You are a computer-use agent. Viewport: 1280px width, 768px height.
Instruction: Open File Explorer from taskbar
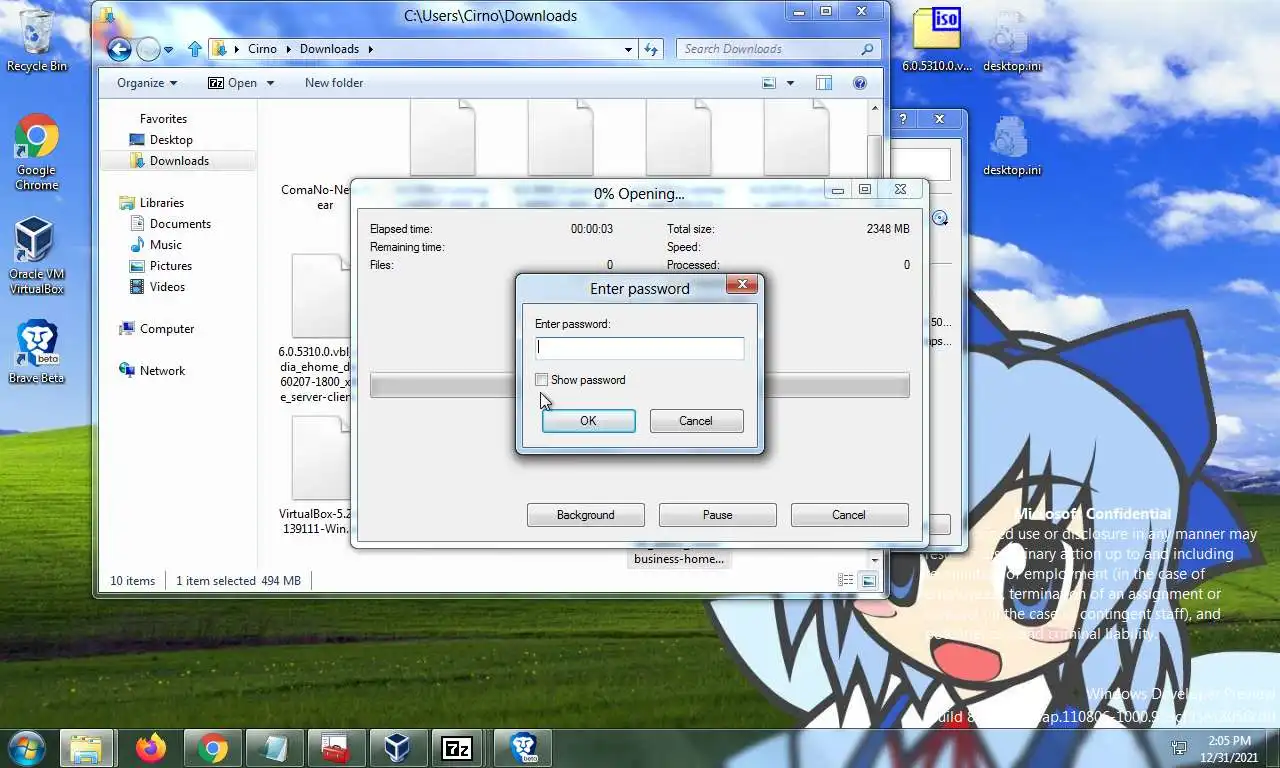(x=87, y=748)
